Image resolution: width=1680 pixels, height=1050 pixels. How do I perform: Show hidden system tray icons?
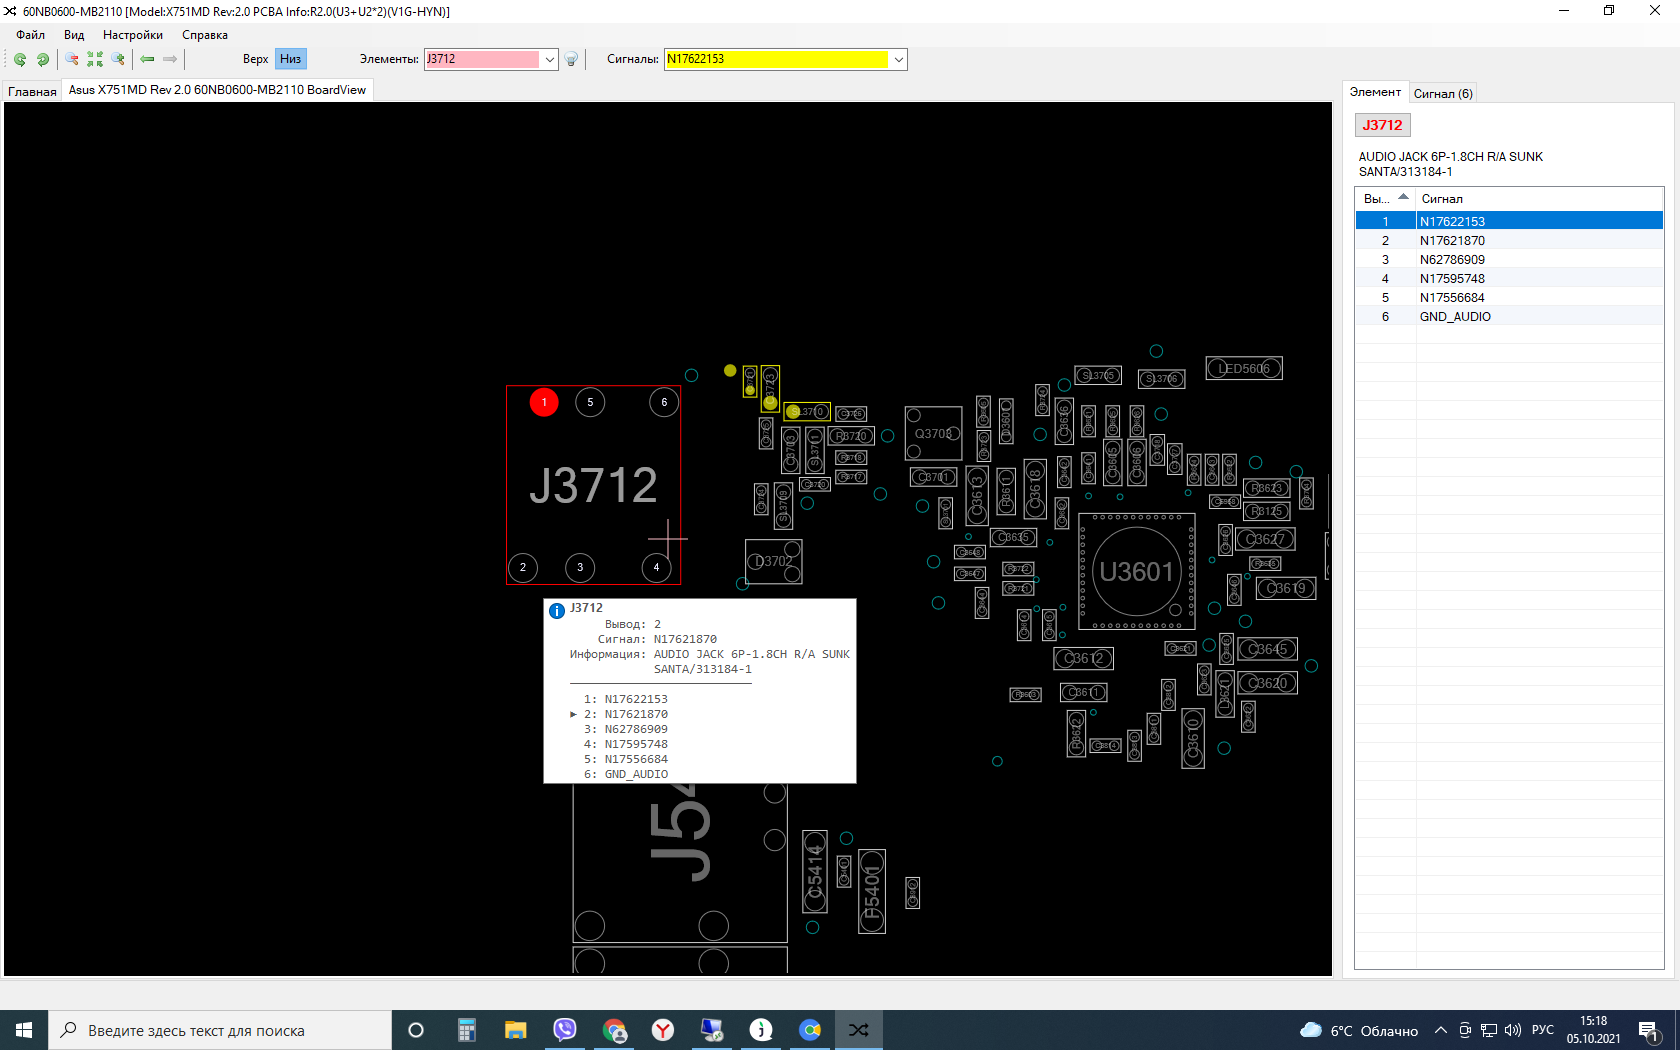[x=1440, y=1030]
